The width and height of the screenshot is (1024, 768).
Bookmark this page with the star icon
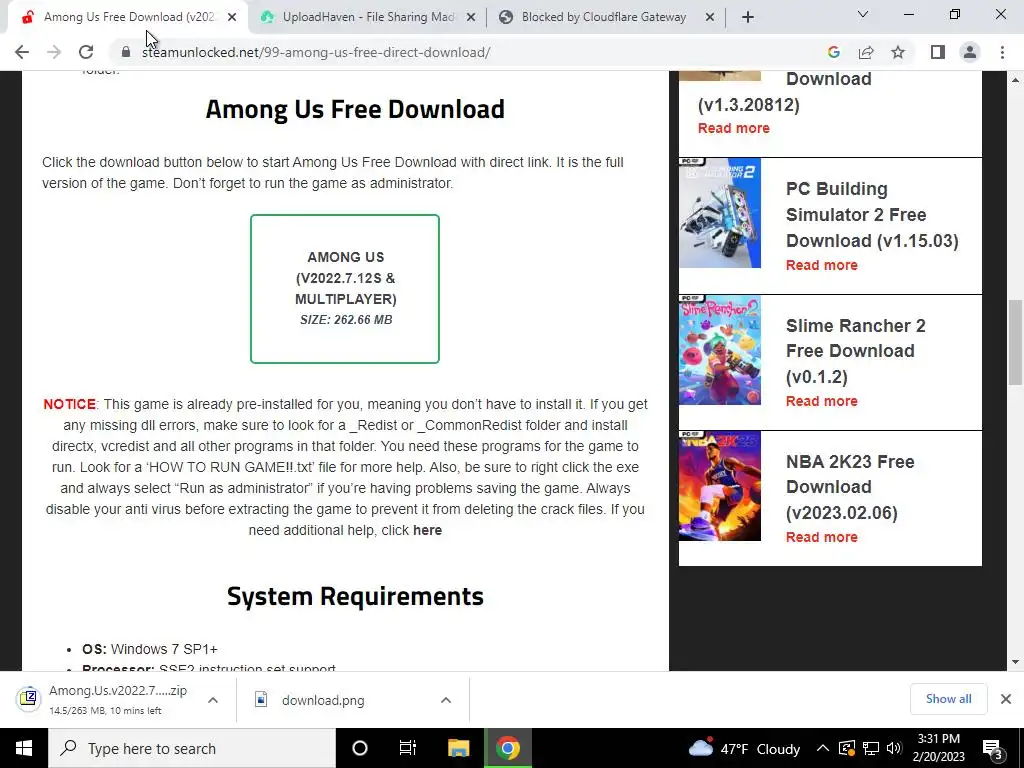pyautogui.click(x=898, y=52)
